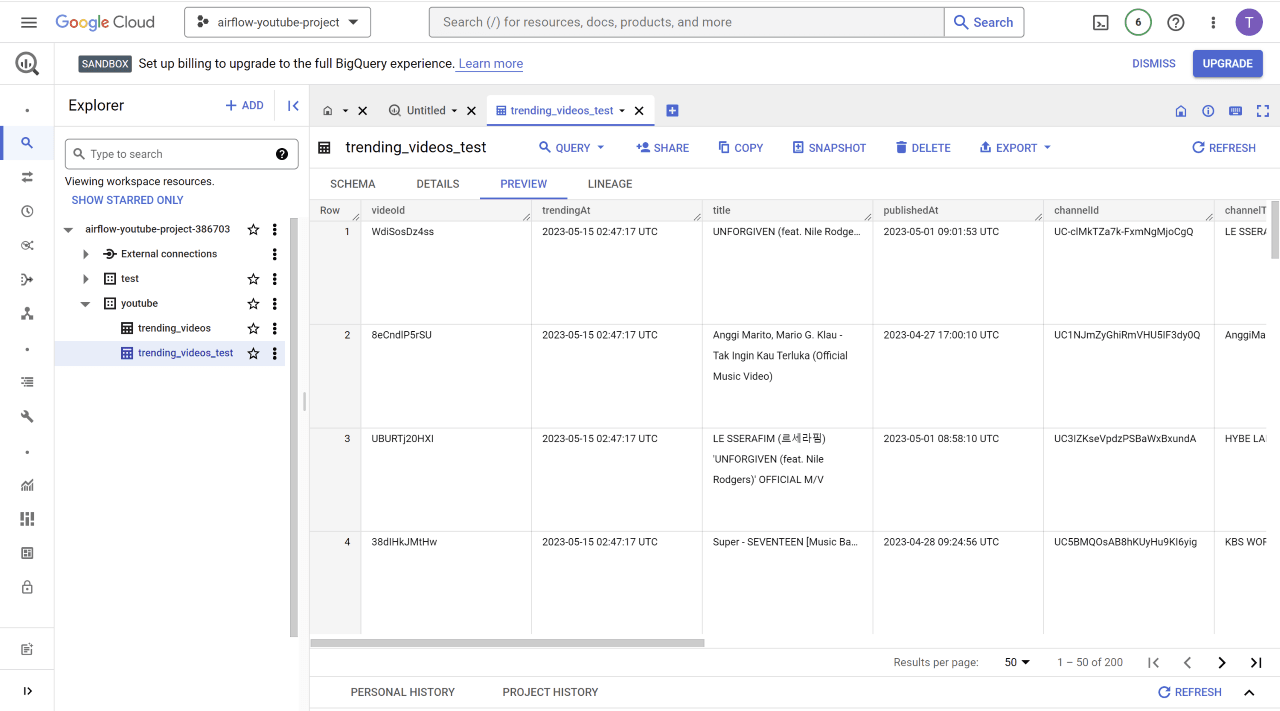This screenshot has width=1280, height=711.
Task: Jump to last page of results
Action: tap(1256, 663)
